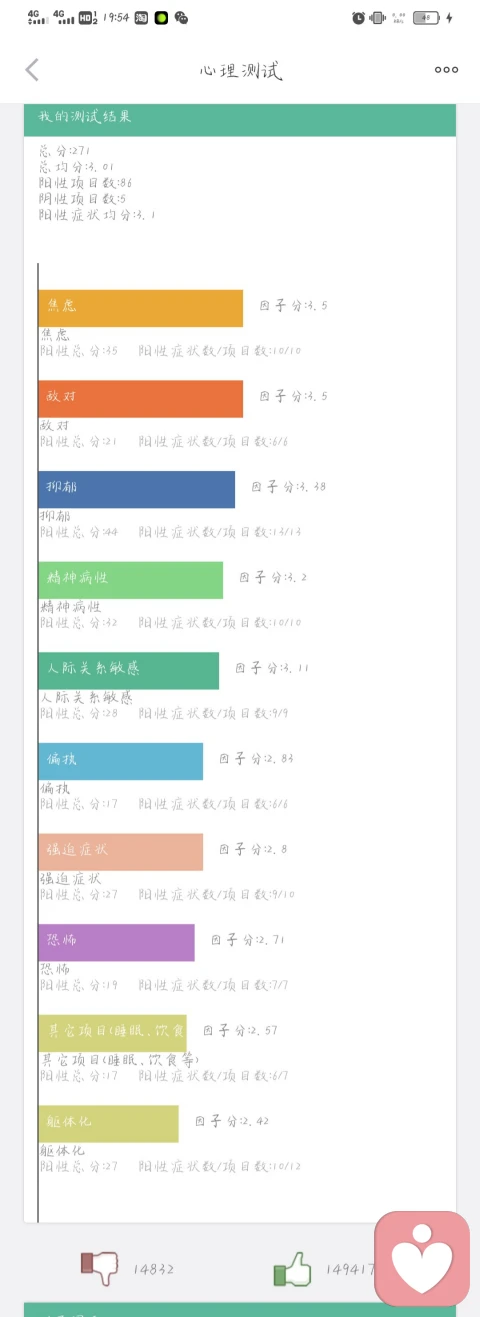Open the three-dot more options menu
The height and width of the screenshot is (1317, 480).
446,69
